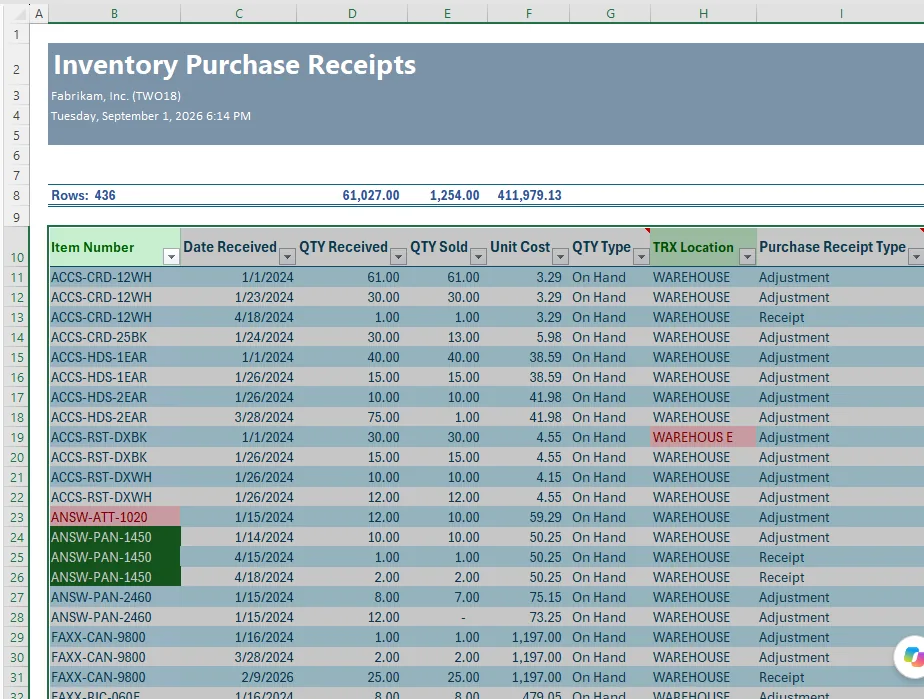Image resolution: width=924 pixels, height=699 pixels.
Task: Click ANSW-PAN-1450 dated 4/18/2024
Action: (114, 578)
